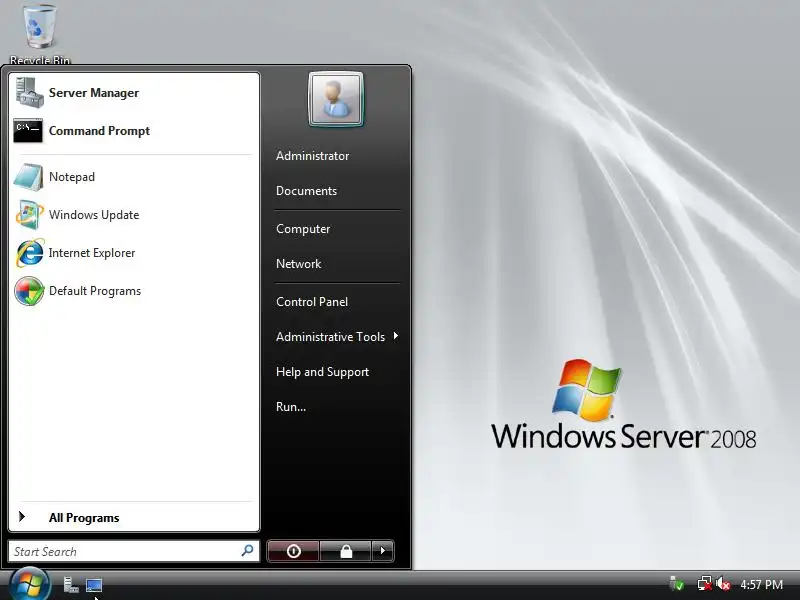
Task: Click the Windows Update text label
Action: pos(94,215)
